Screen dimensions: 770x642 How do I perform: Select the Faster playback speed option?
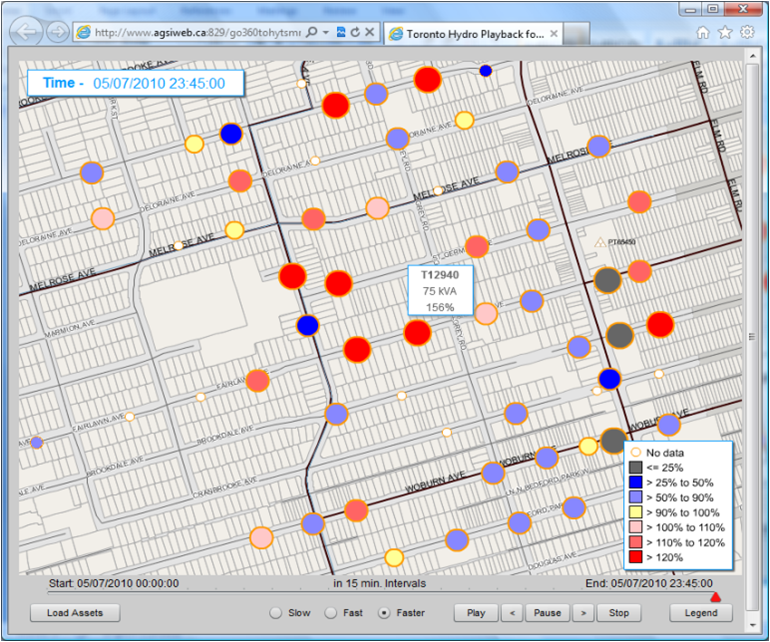tap(384, 613)
